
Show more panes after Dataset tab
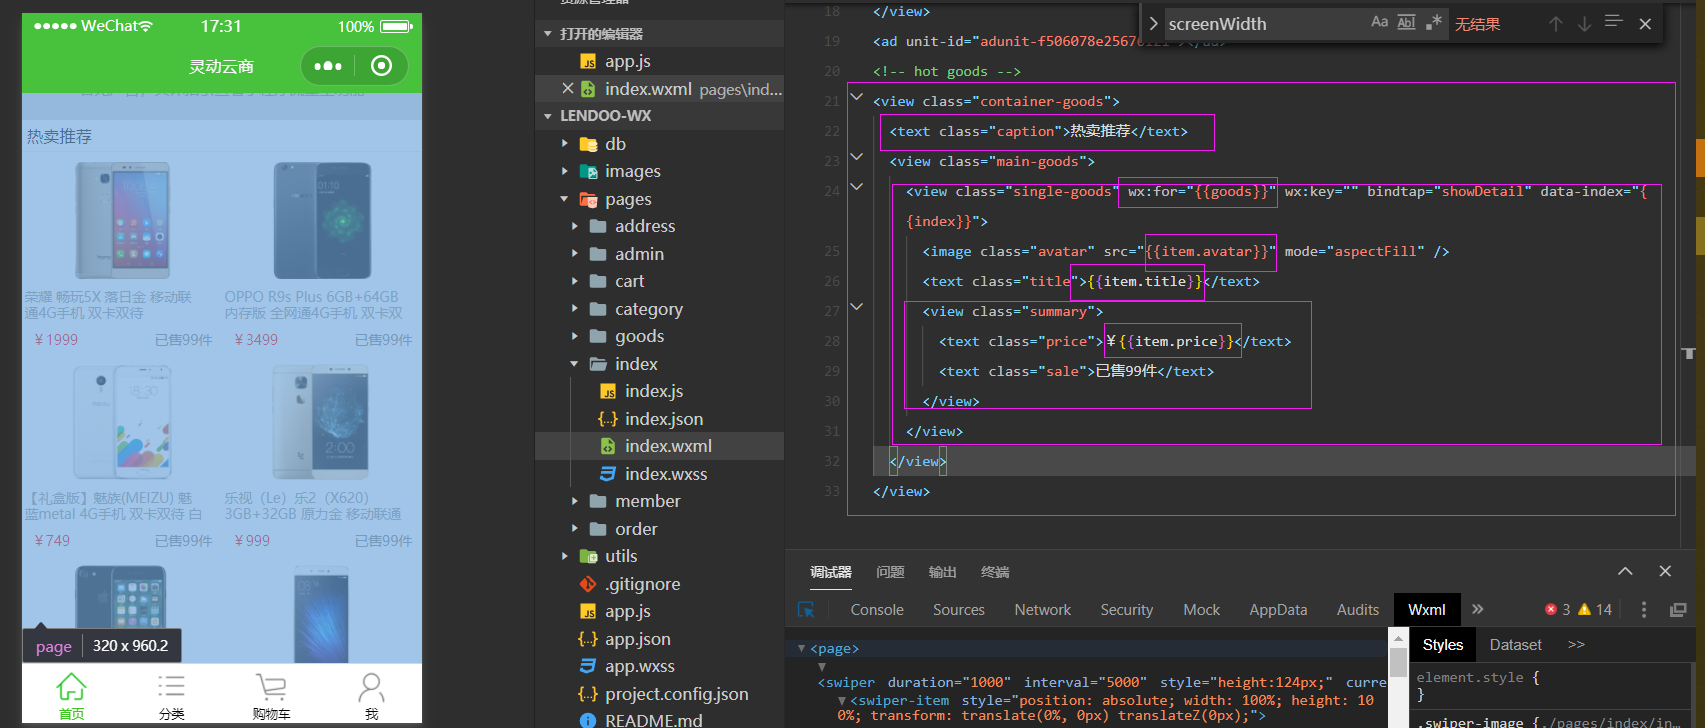point(1576,645)
